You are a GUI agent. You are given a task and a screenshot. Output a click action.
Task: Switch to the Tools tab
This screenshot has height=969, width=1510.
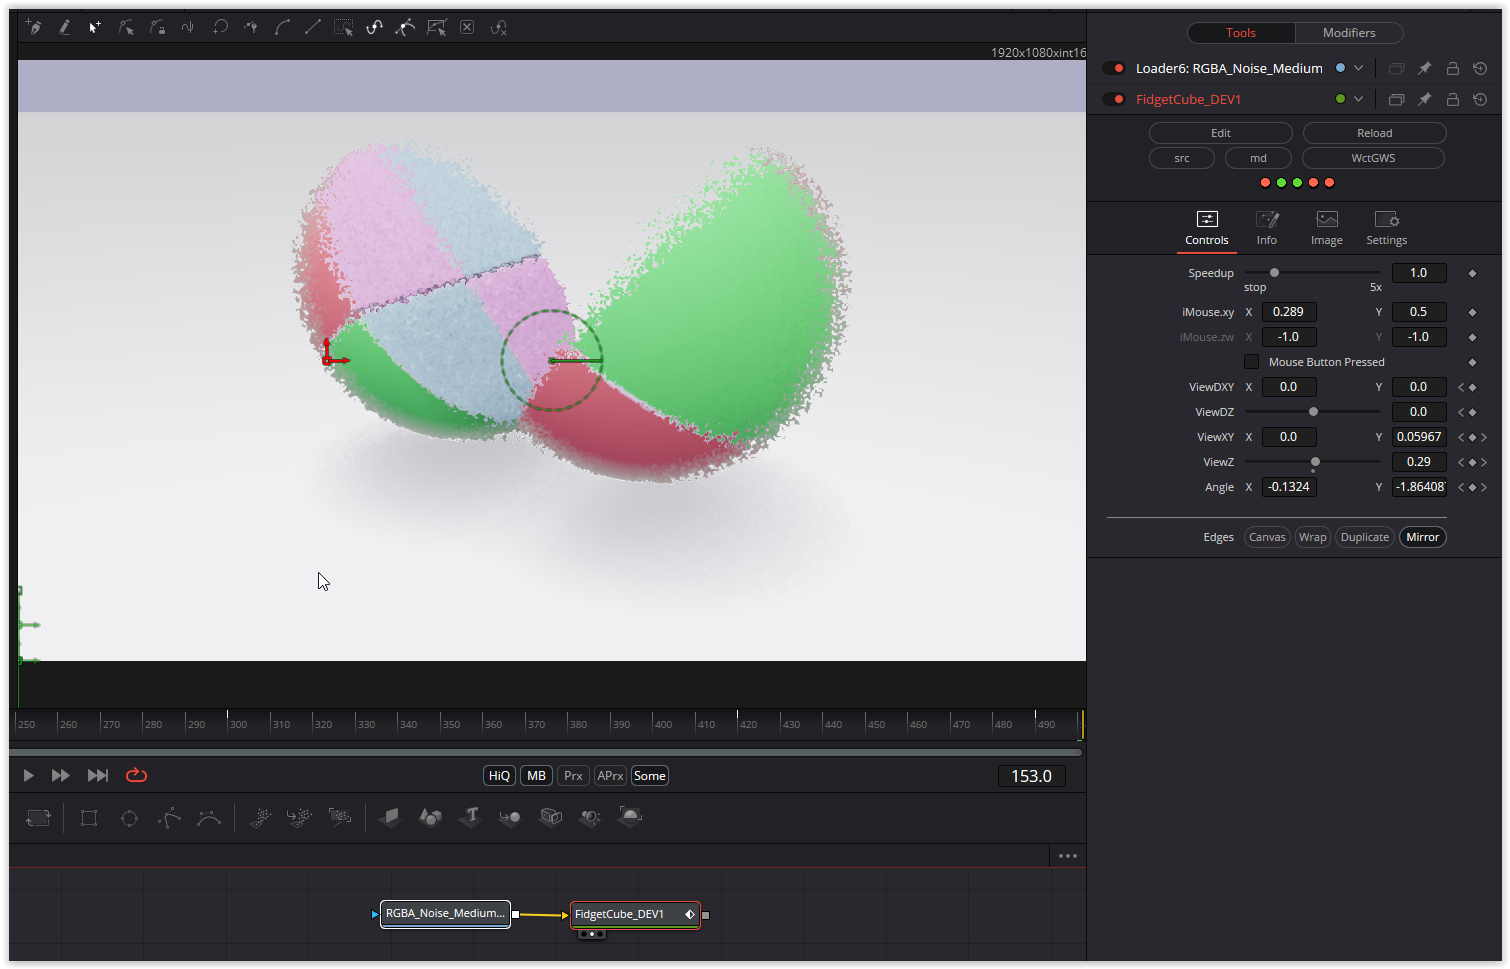tap(1241, 33)
